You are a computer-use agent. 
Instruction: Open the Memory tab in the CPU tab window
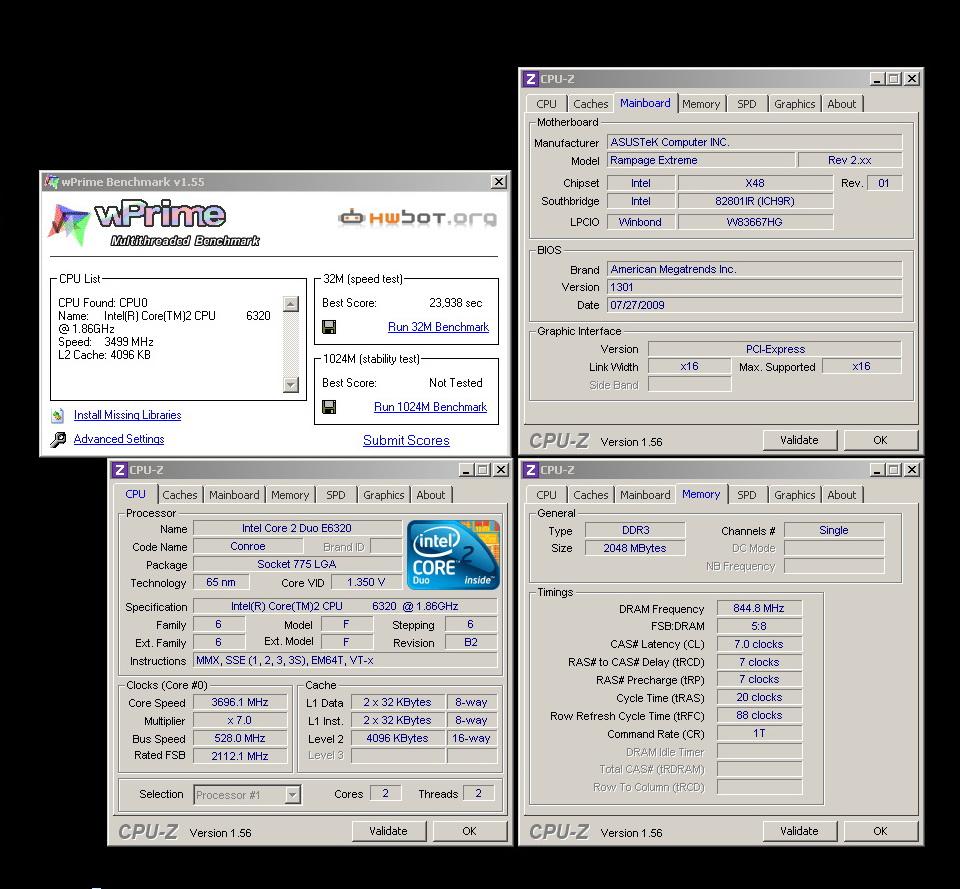point(290,495)
